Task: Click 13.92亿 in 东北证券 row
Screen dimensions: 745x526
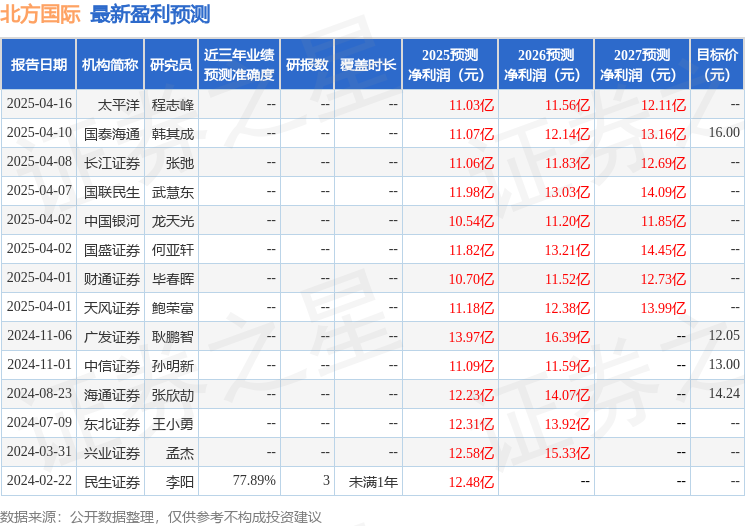Action: pyautogui.click(x=568, y=424)
